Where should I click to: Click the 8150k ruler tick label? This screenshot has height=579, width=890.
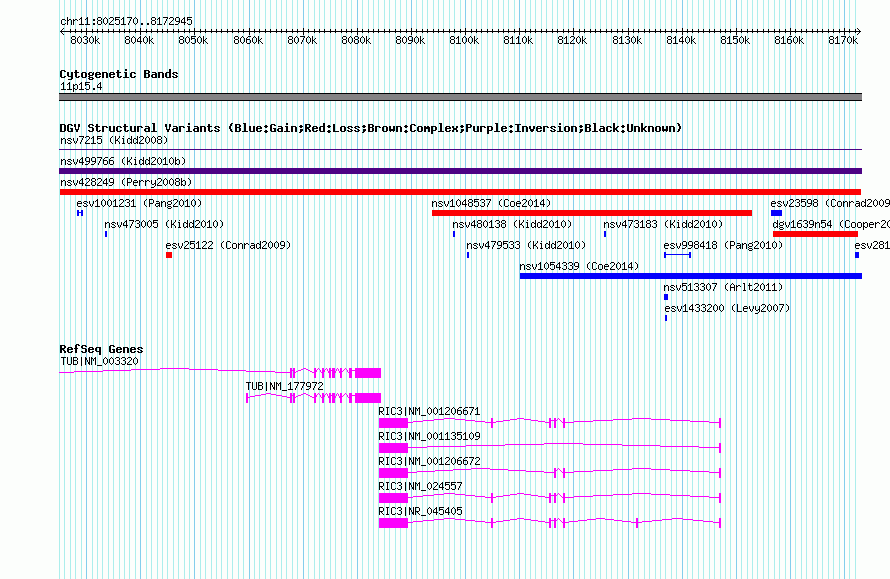coord(735,40)
